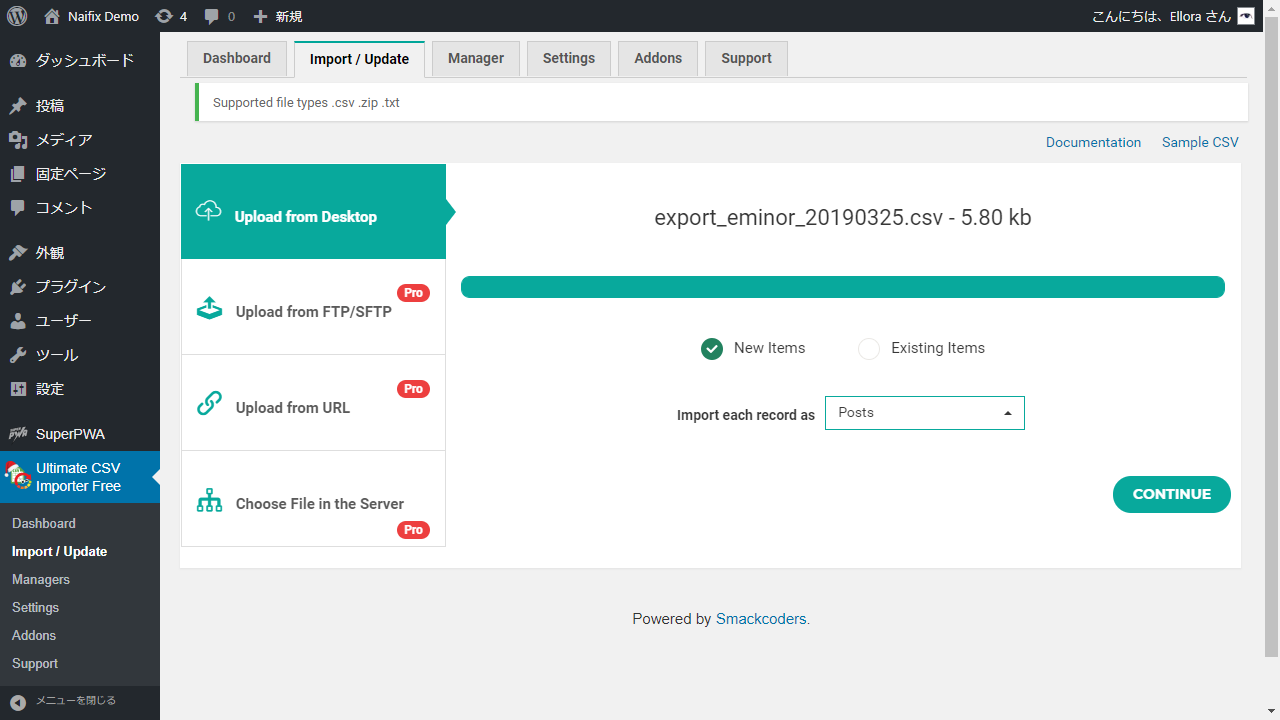This screenshot has height=720, width=1280.
Task: Open Dashboard in the plugin submenu
Action: 44,523
